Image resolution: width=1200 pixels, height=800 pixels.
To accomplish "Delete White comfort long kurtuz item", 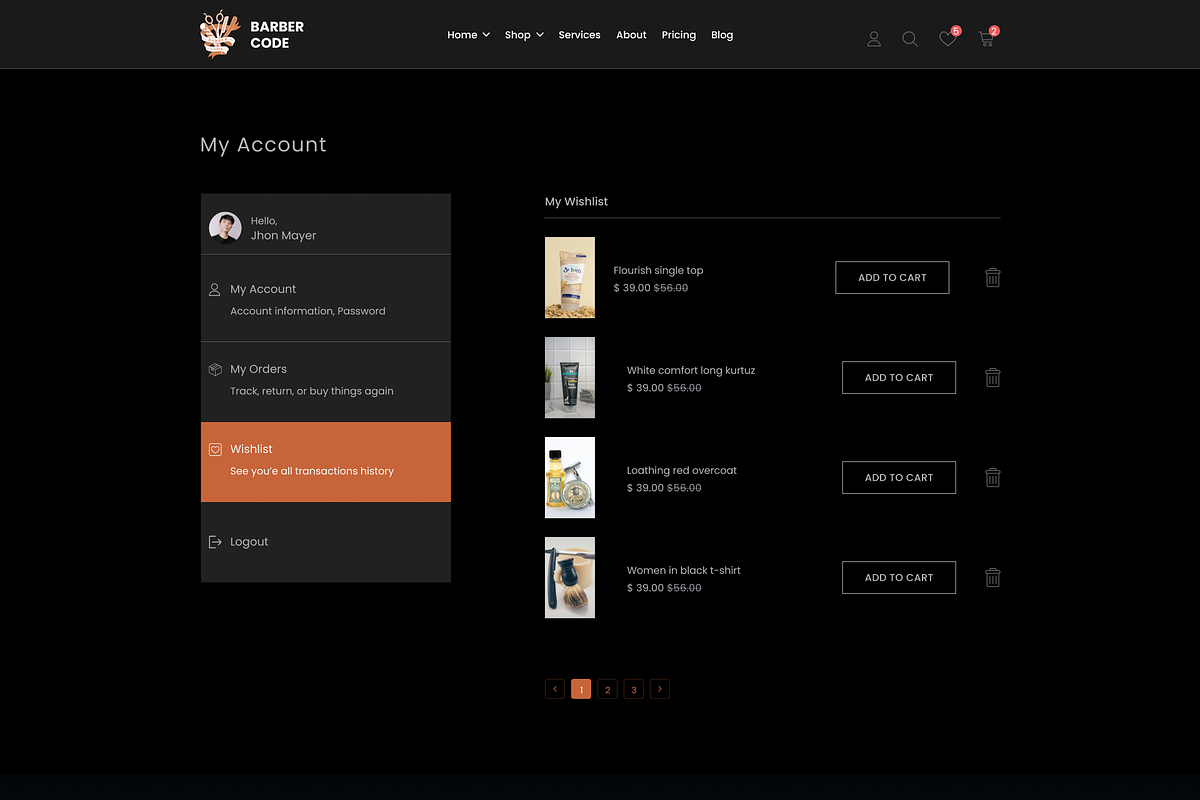I will 993,378.
